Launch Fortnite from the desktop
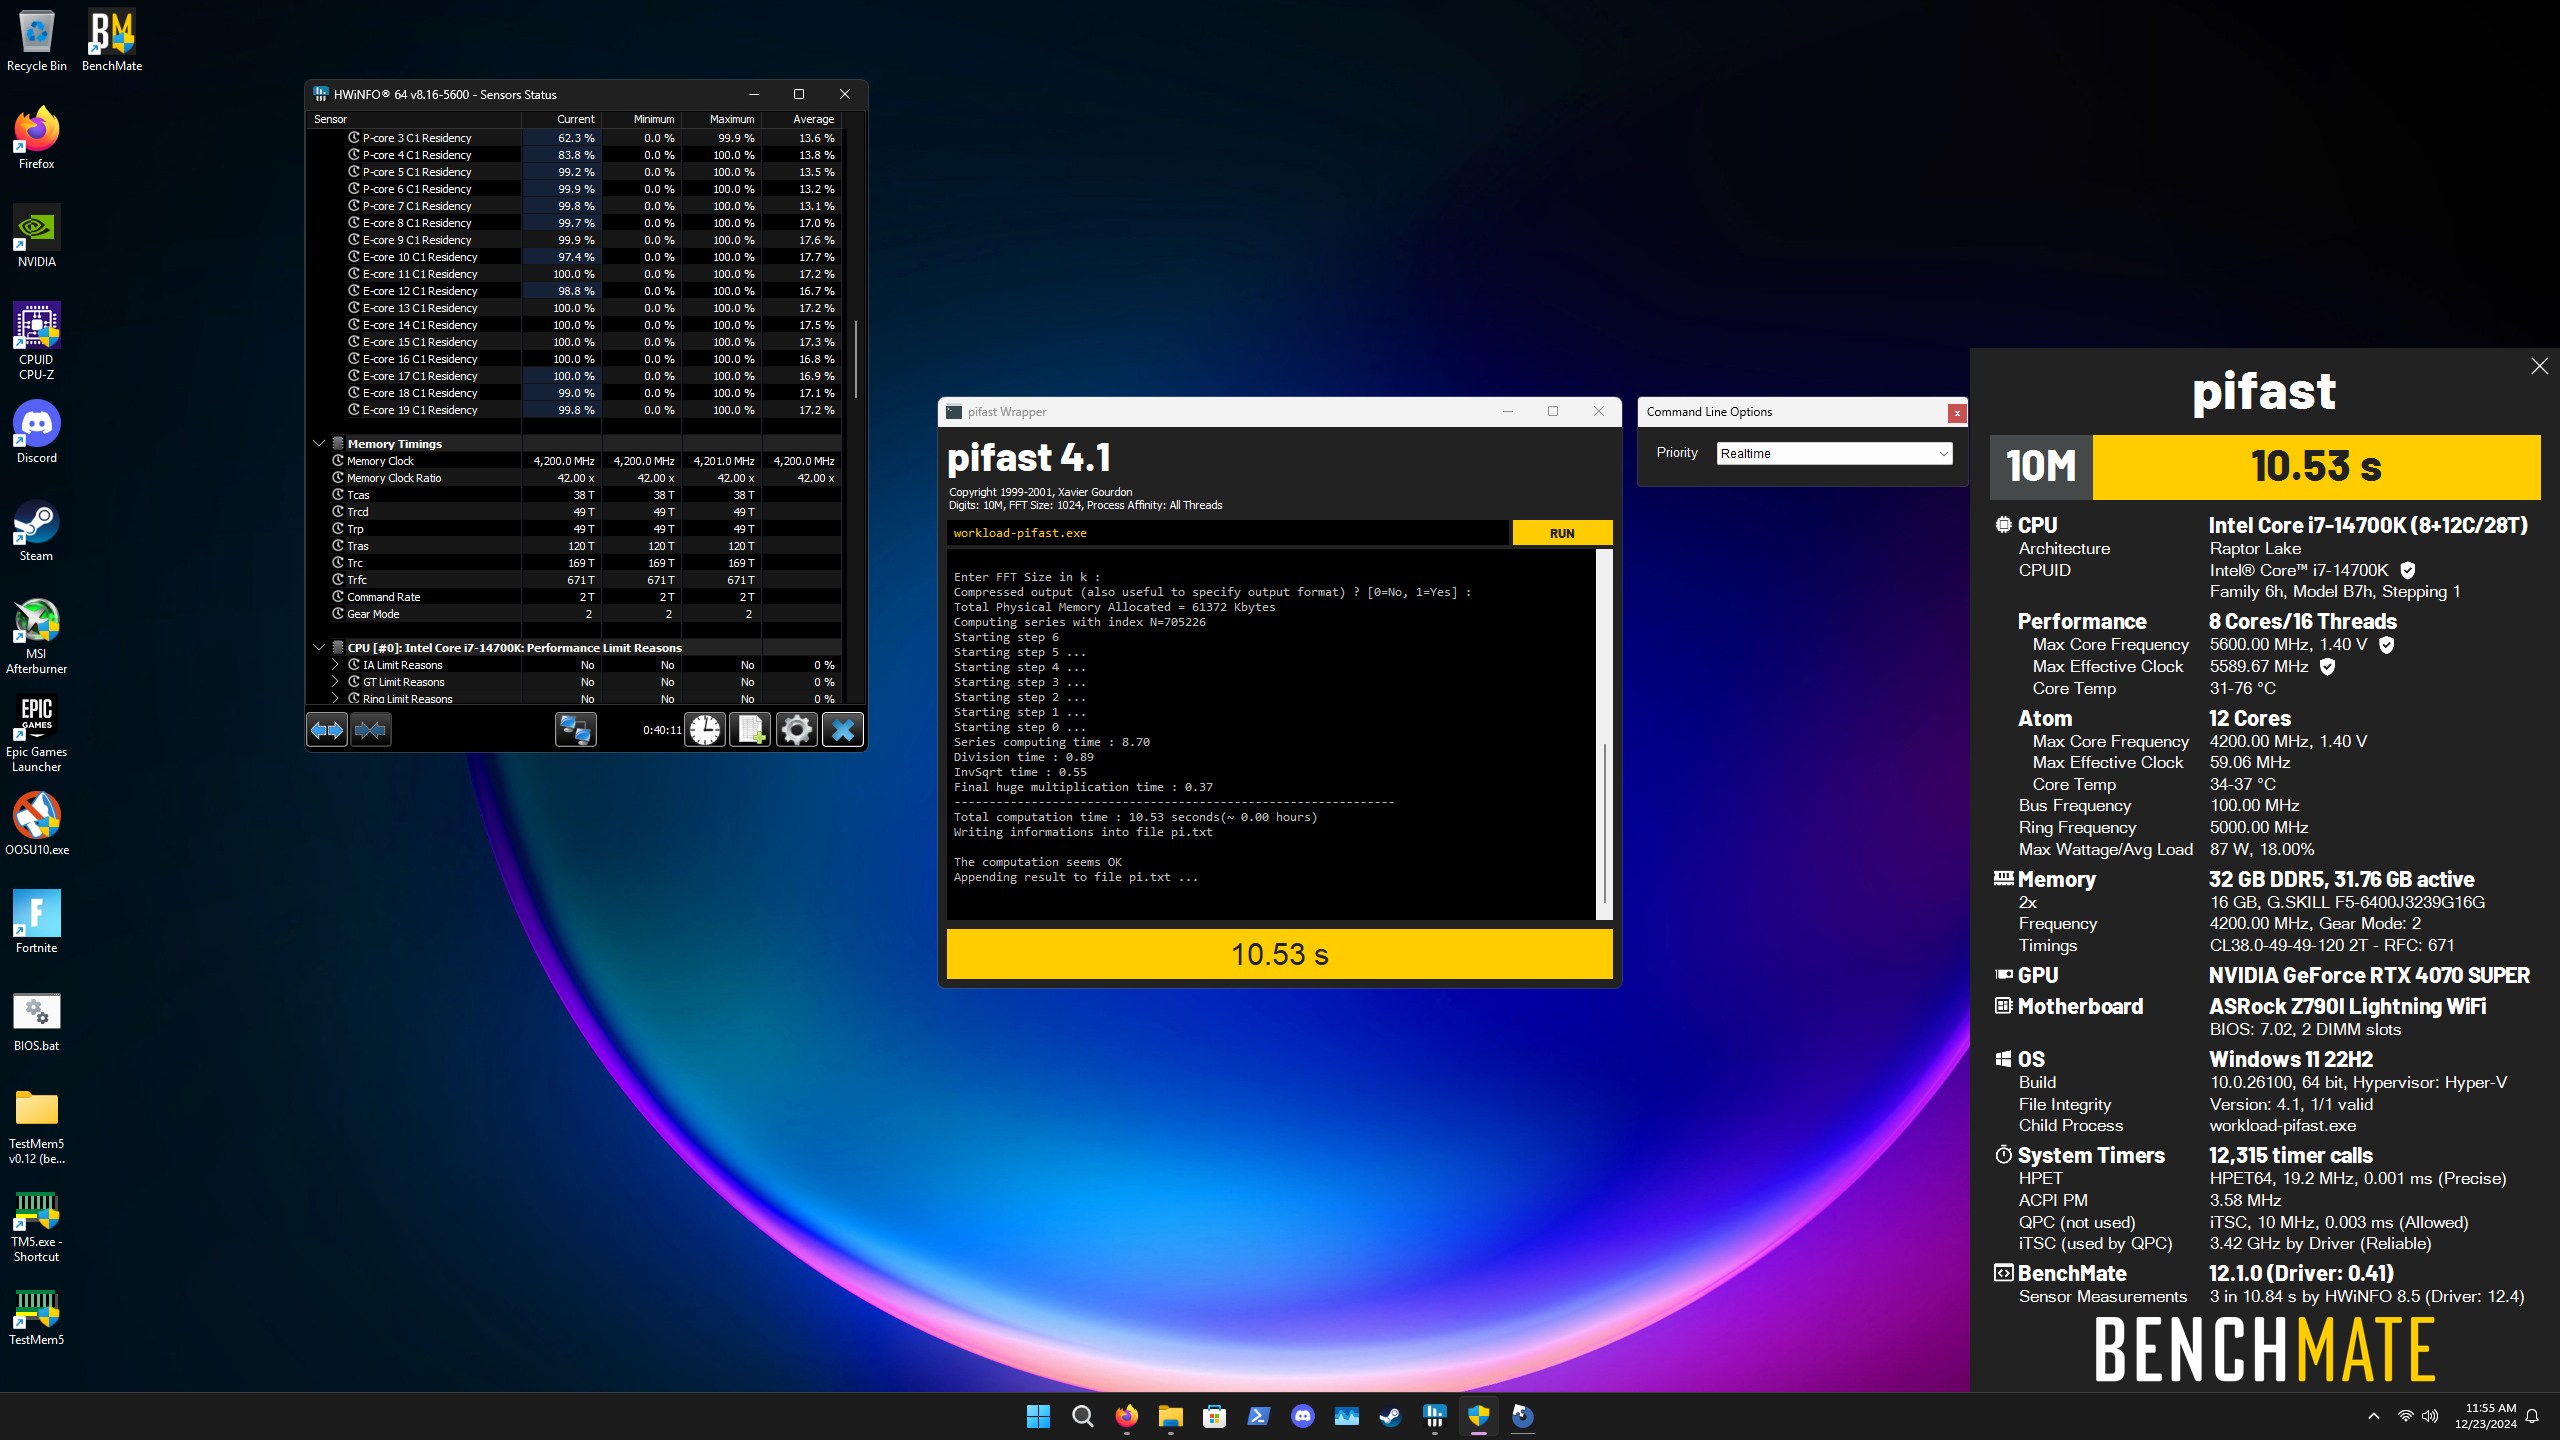2560x1440 pixels. pos(36,922)
